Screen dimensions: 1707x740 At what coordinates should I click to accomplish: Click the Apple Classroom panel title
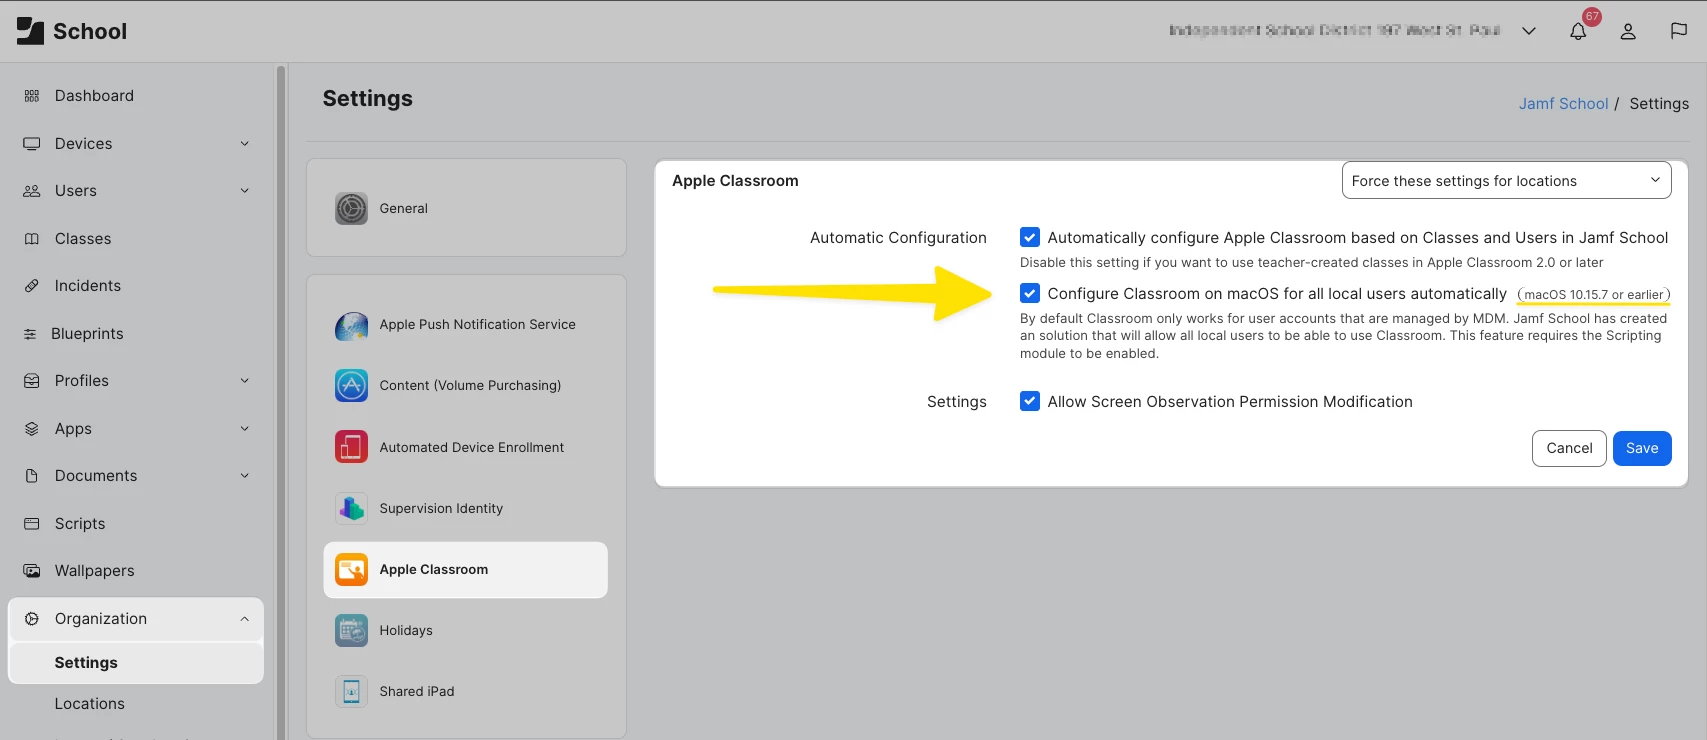pos(735,181)
